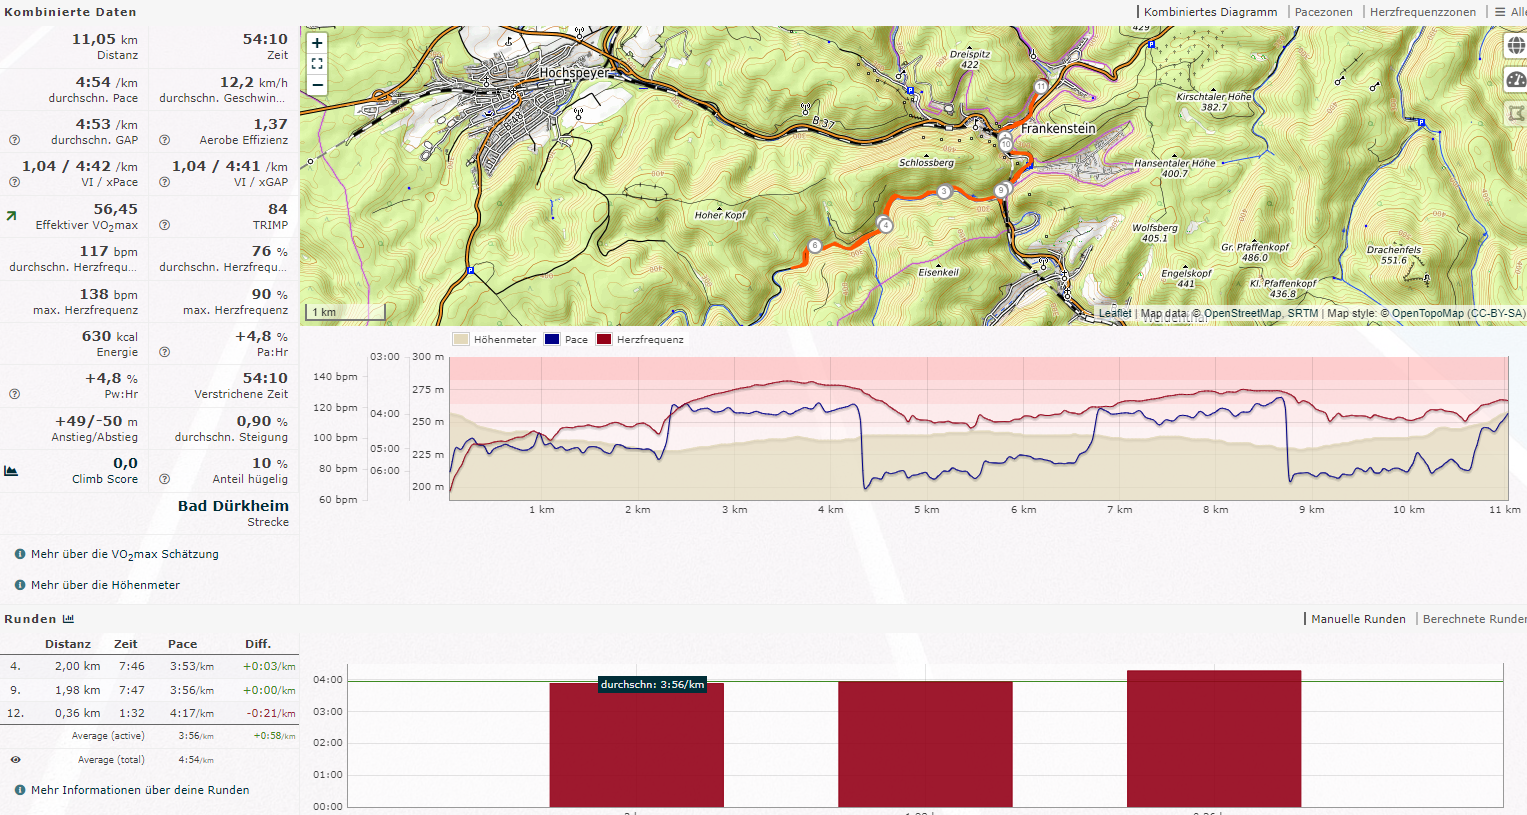
Task: Click the speedometer icon on the map
Action: click(x=1516, y=80)
